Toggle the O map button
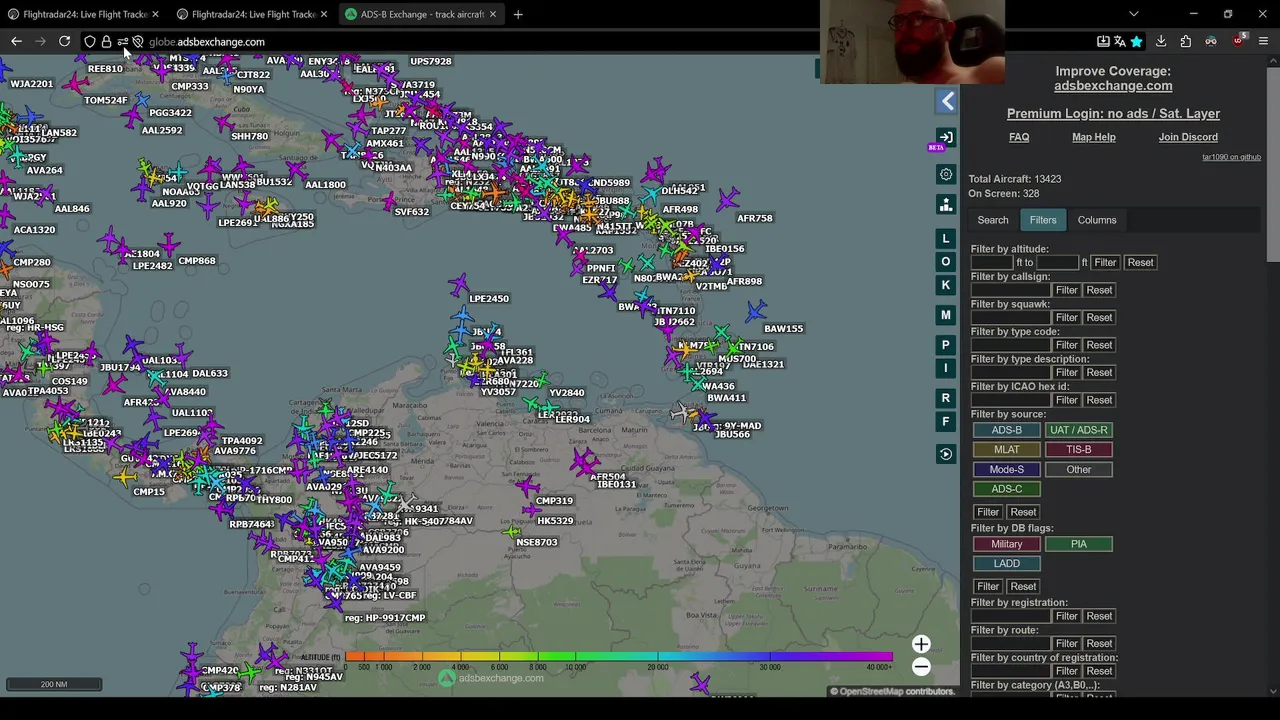The width and height of the screenshot is (1280, 720). coord(946,261)
